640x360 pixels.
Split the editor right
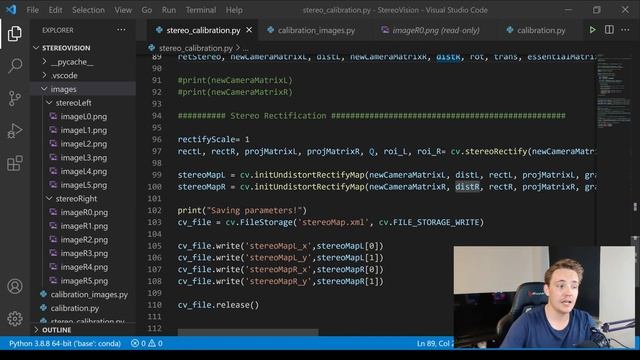(609, 30)
